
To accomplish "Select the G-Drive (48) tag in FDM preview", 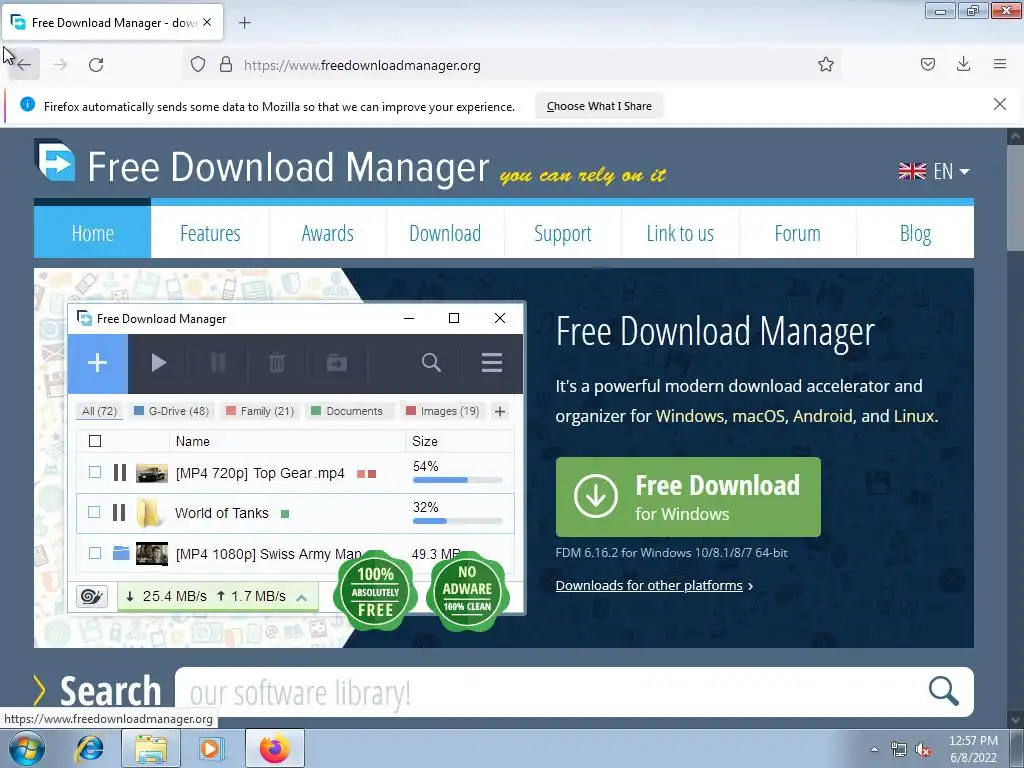I will tap(172, 411).
